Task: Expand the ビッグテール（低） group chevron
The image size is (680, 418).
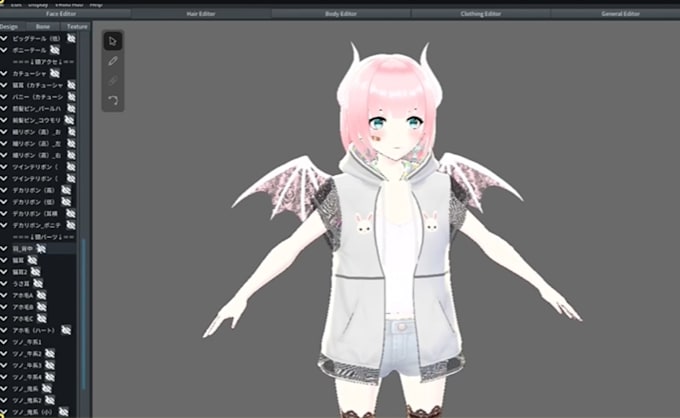Action: pos(4,39)
